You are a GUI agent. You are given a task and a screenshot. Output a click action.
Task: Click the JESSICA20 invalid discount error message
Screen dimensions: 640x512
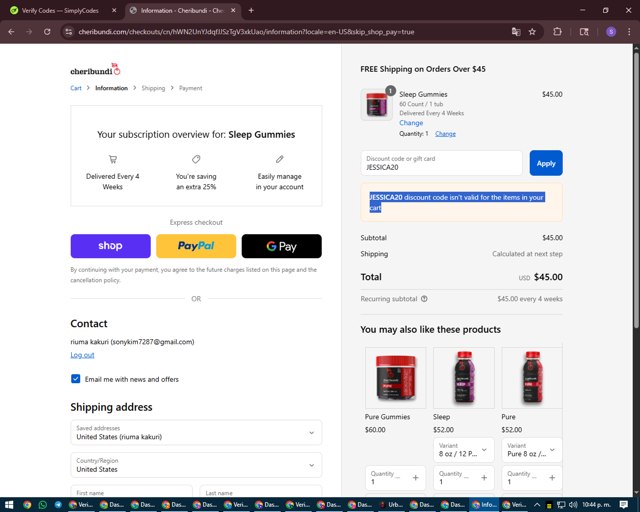coord(461,203)
